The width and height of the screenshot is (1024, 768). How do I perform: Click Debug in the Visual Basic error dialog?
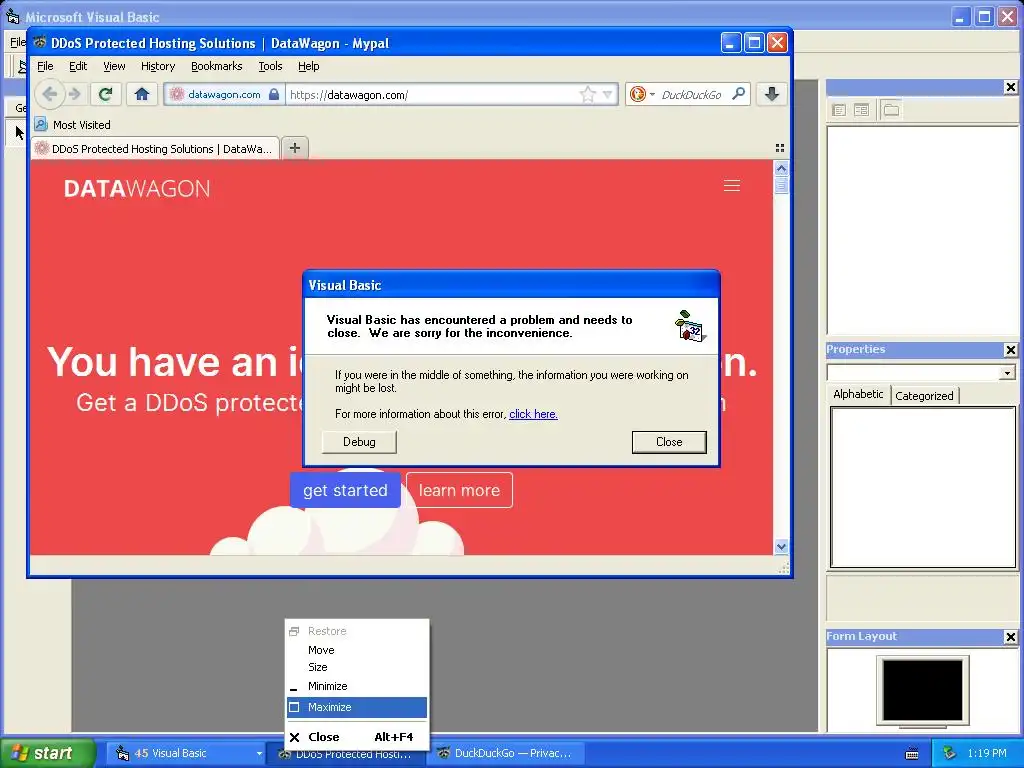click(x=359, y=442)
